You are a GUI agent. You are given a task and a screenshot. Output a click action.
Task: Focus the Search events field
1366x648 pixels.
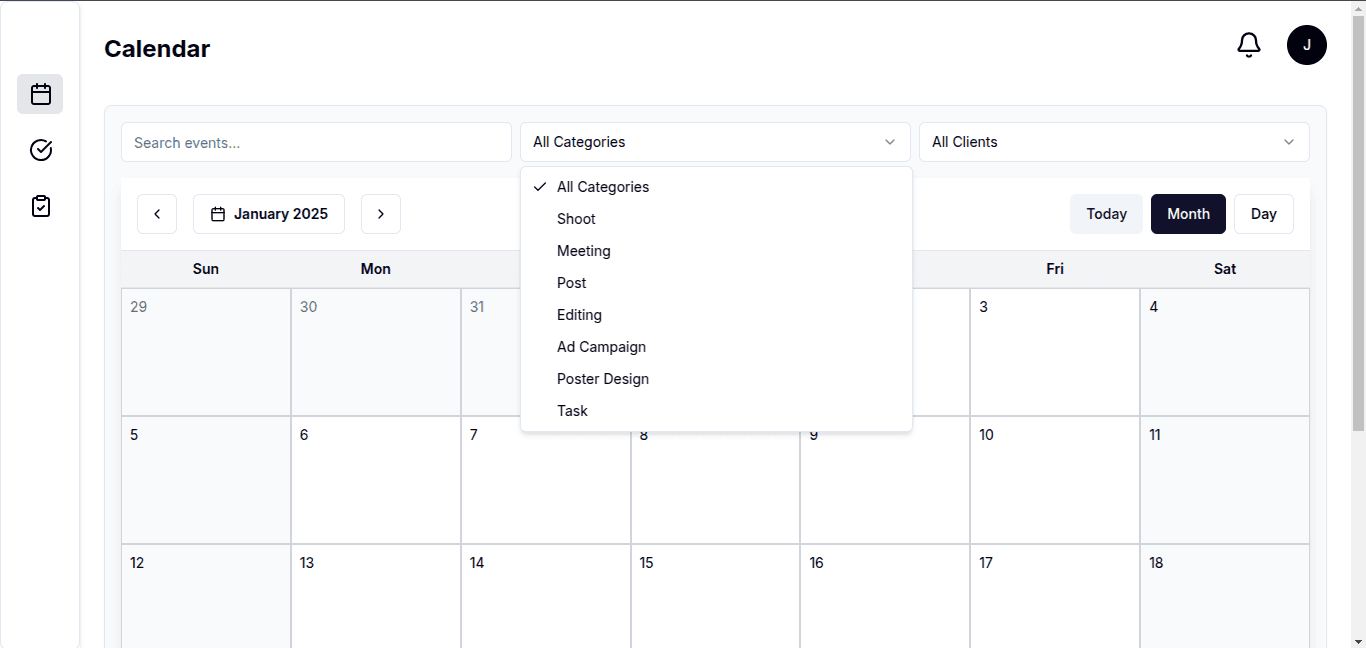[x=316, y=142]
